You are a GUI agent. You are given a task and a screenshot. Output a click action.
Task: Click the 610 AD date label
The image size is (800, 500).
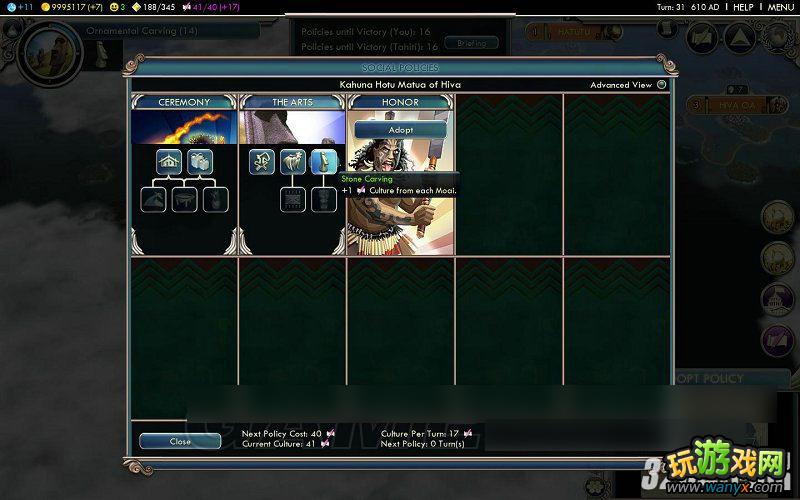705,7
